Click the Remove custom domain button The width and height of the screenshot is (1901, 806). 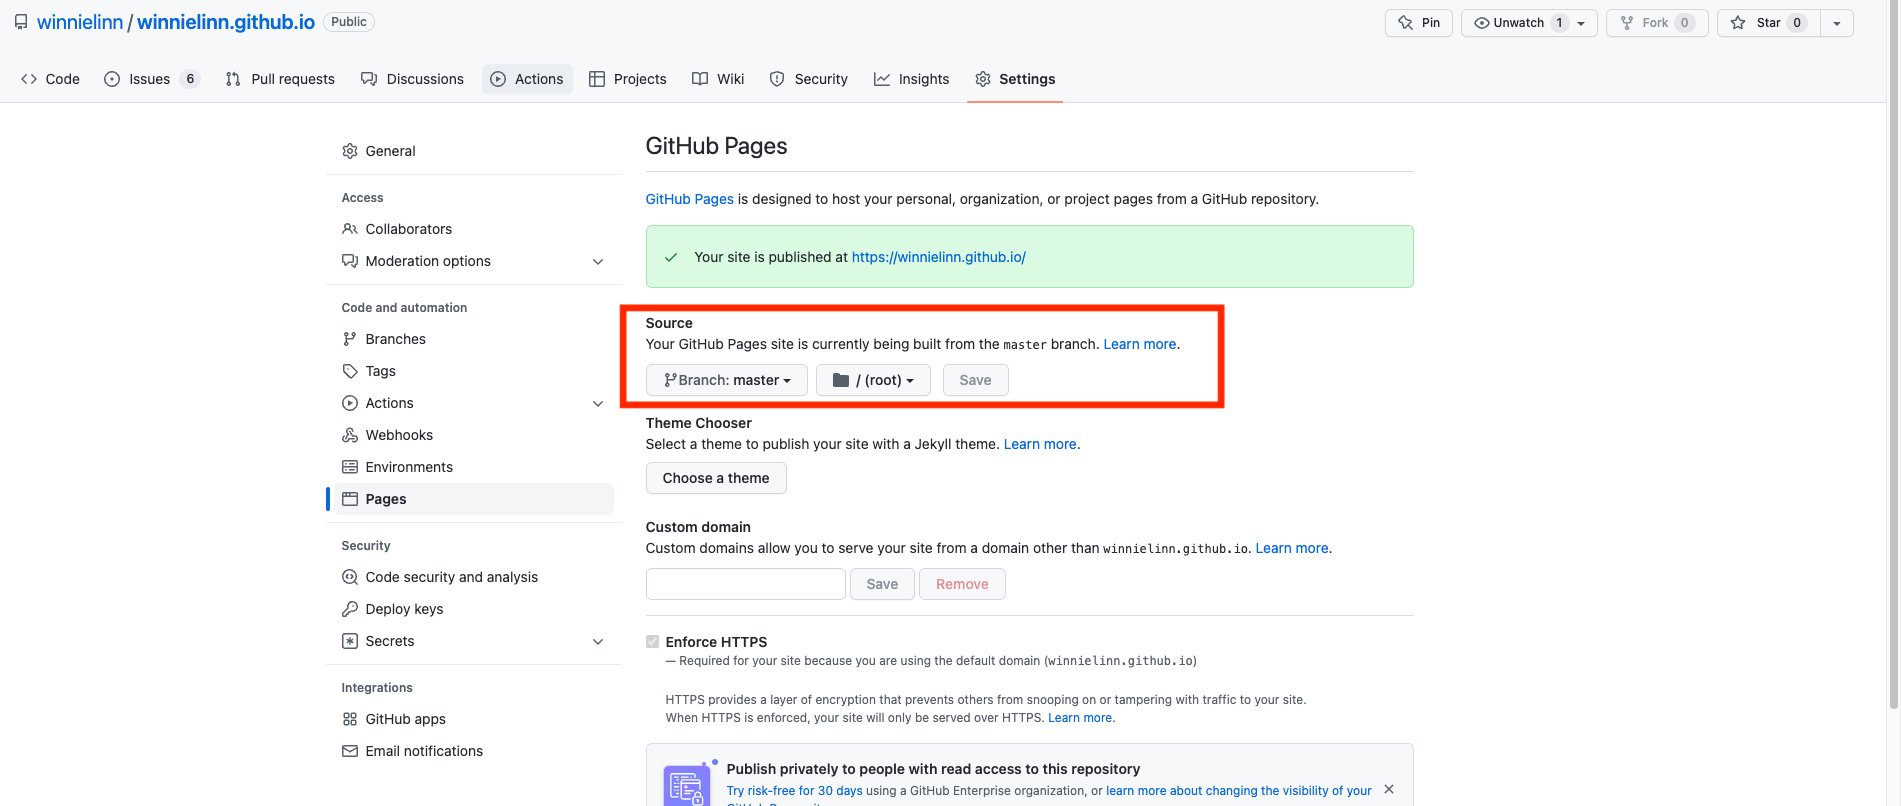coord(961,584)
